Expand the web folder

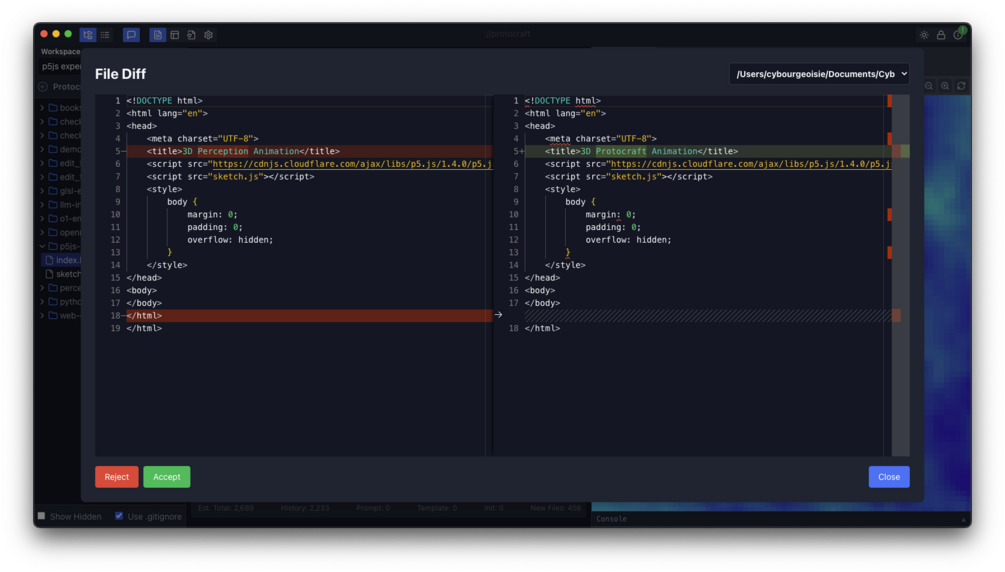42,315
